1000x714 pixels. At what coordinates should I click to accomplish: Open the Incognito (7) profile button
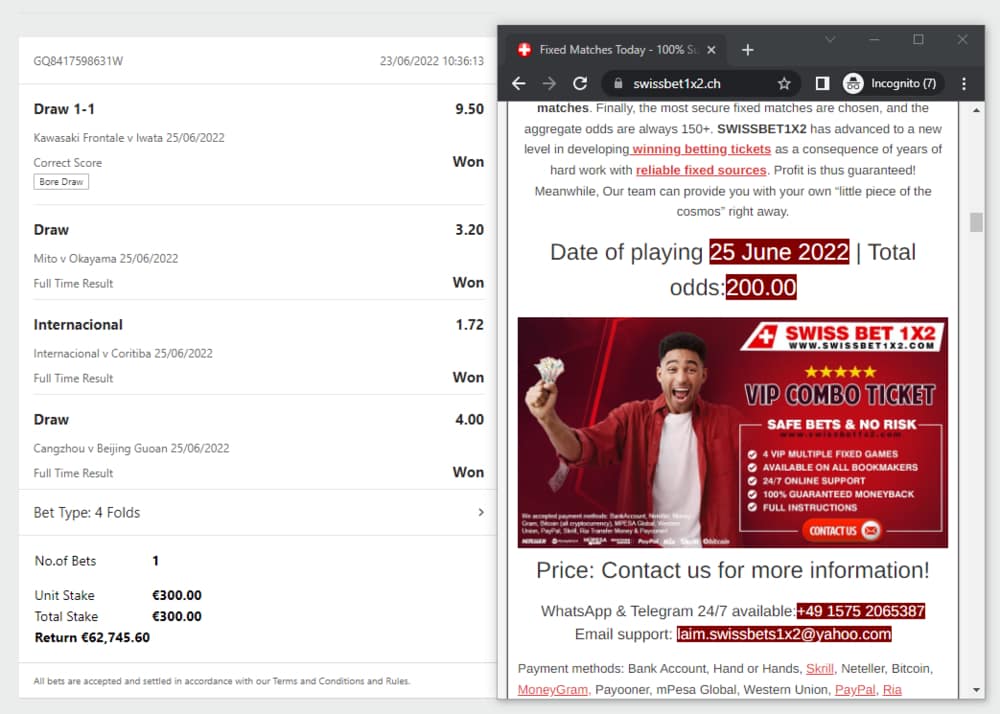891,84
